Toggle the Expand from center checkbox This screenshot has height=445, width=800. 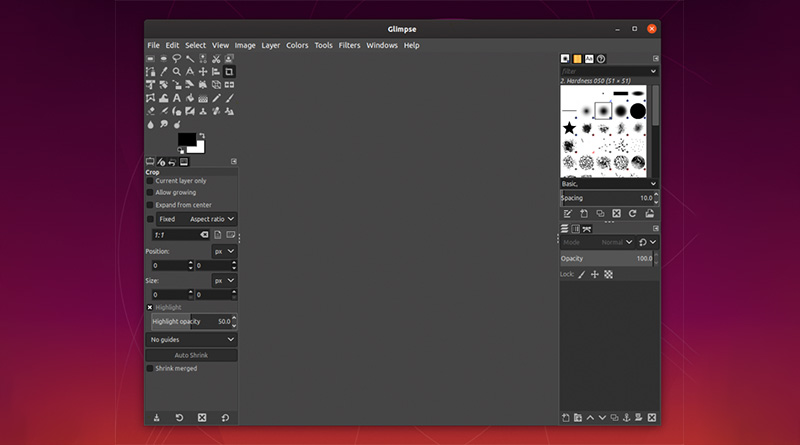coord(151,205)
